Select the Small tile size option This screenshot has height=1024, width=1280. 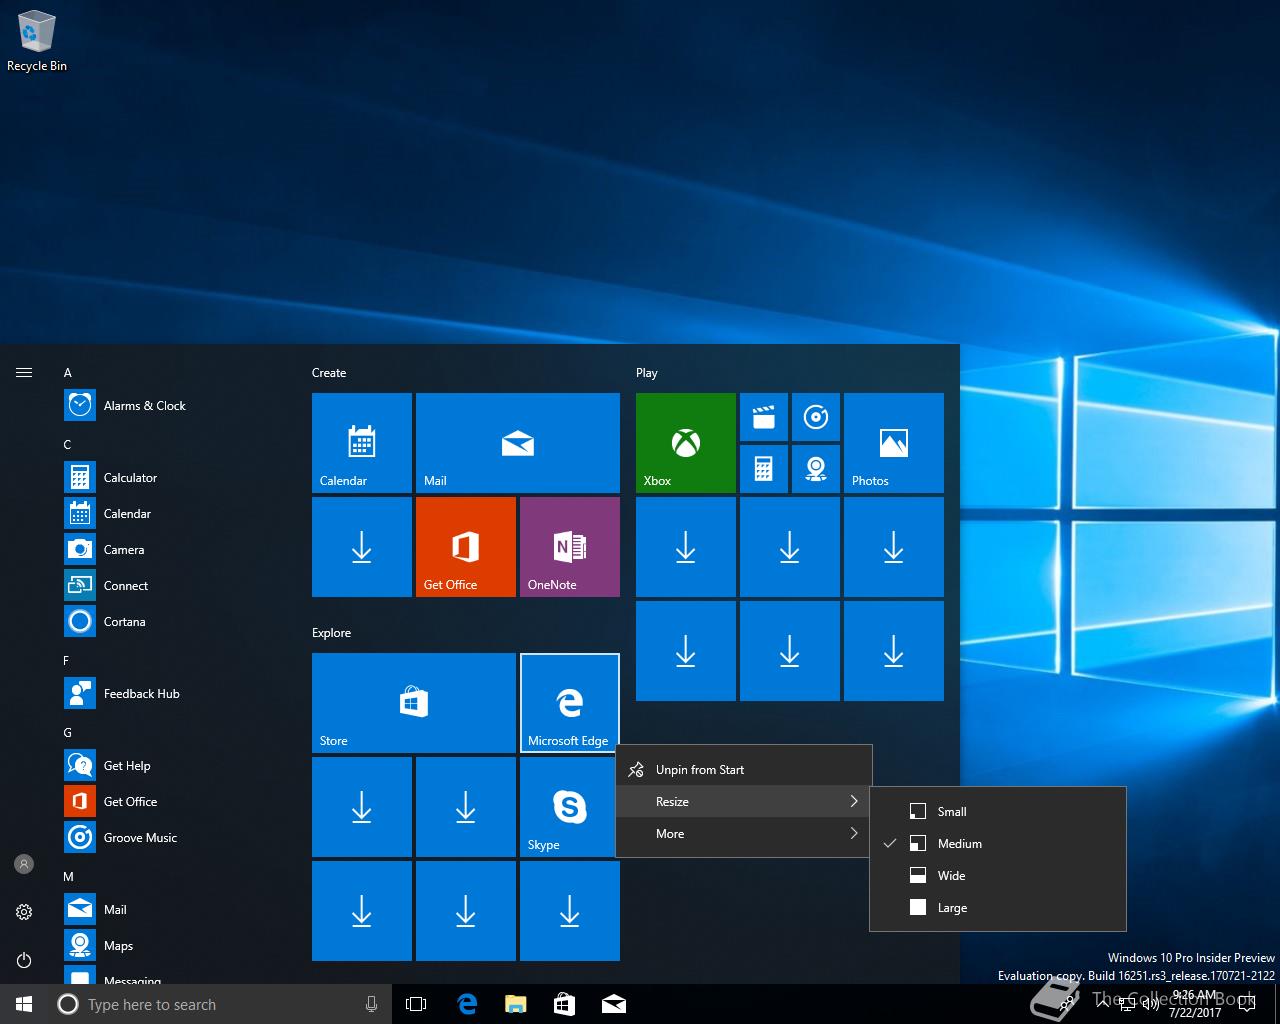click(x=951, y=812)
